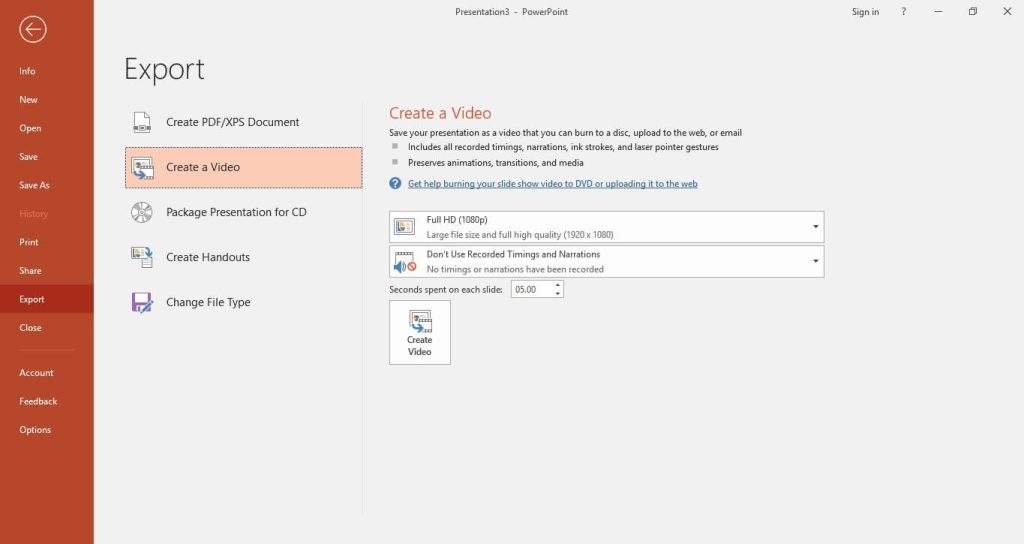The image size is (1024, 544).
Task: Click the back arrow circle icon
Action: pyautogui.click(x=33, y=29)
